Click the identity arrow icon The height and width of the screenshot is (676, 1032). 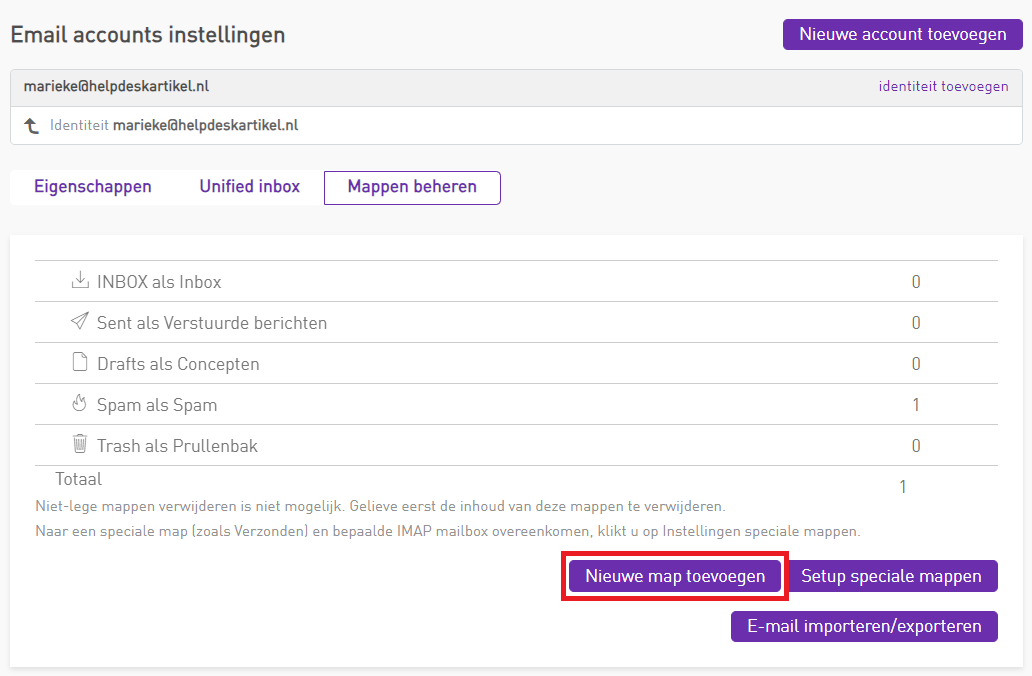[x=32, y=126]
